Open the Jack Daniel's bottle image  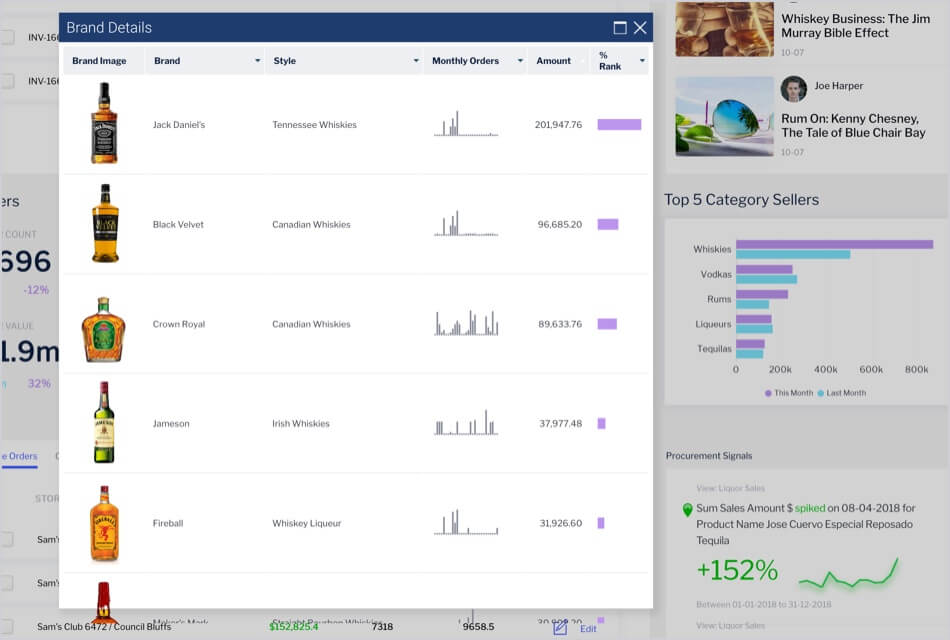[103, 124]
